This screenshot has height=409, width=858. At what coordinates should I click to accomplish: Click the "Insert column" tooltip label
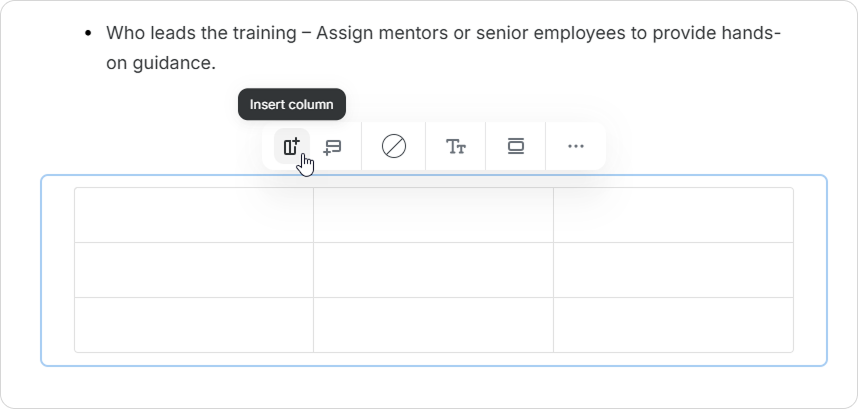click(x=291, y=104)
